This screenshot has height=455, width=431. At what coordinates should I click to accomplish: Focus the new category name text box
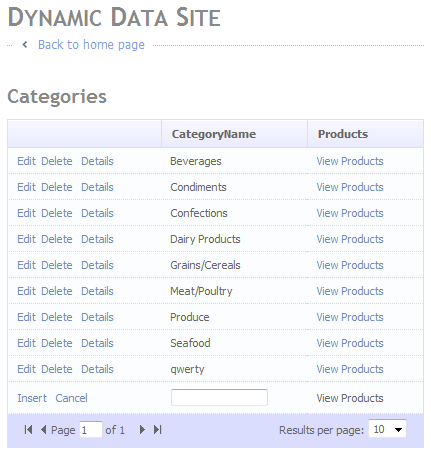pyautogui.click(x=219, y=397)
